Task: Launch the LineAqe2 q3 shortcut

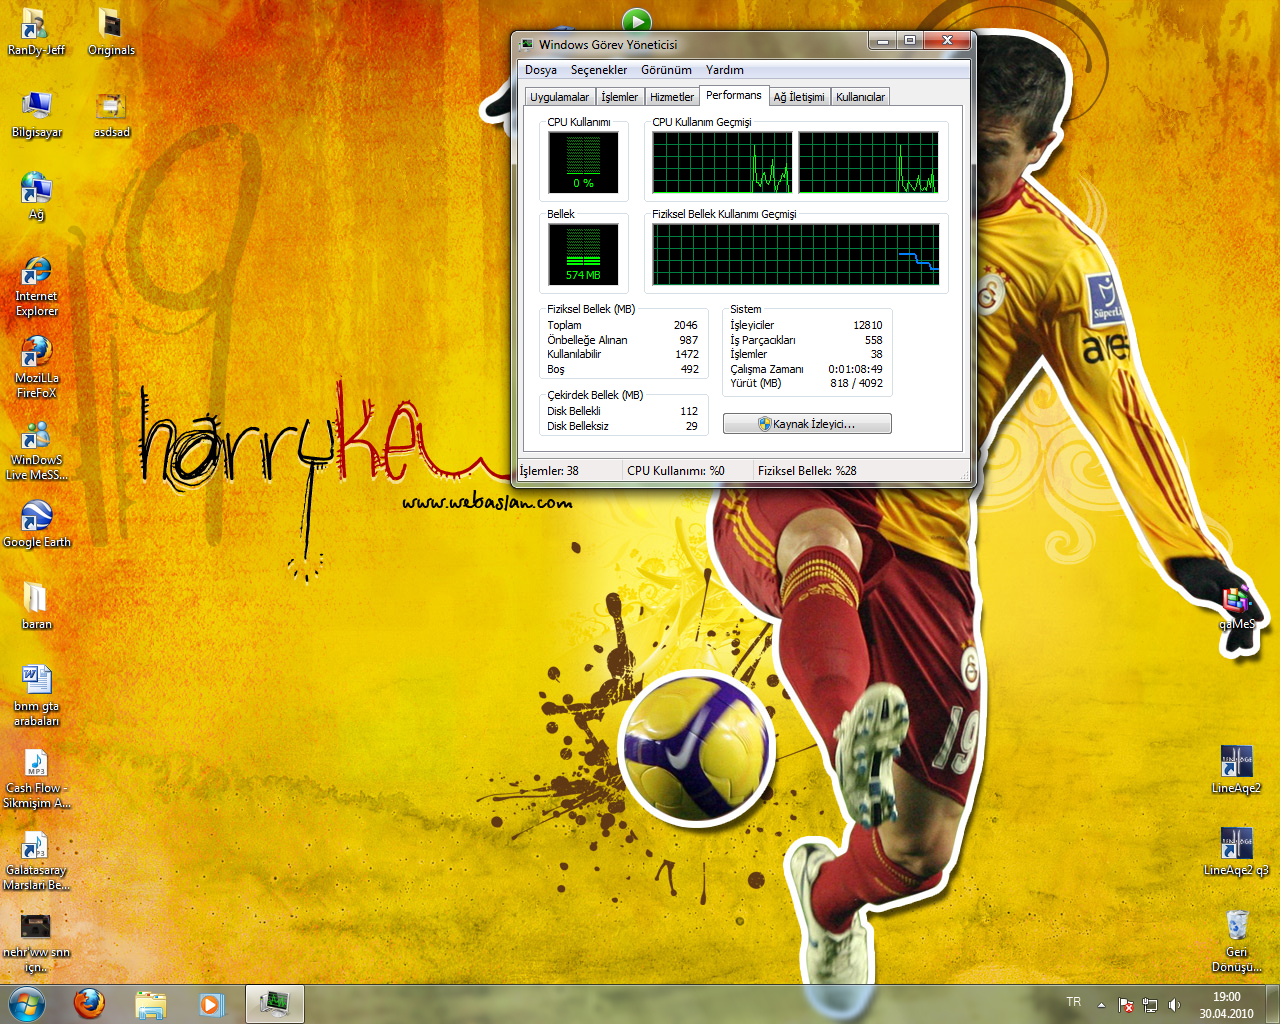Action: click(1236, 853)
